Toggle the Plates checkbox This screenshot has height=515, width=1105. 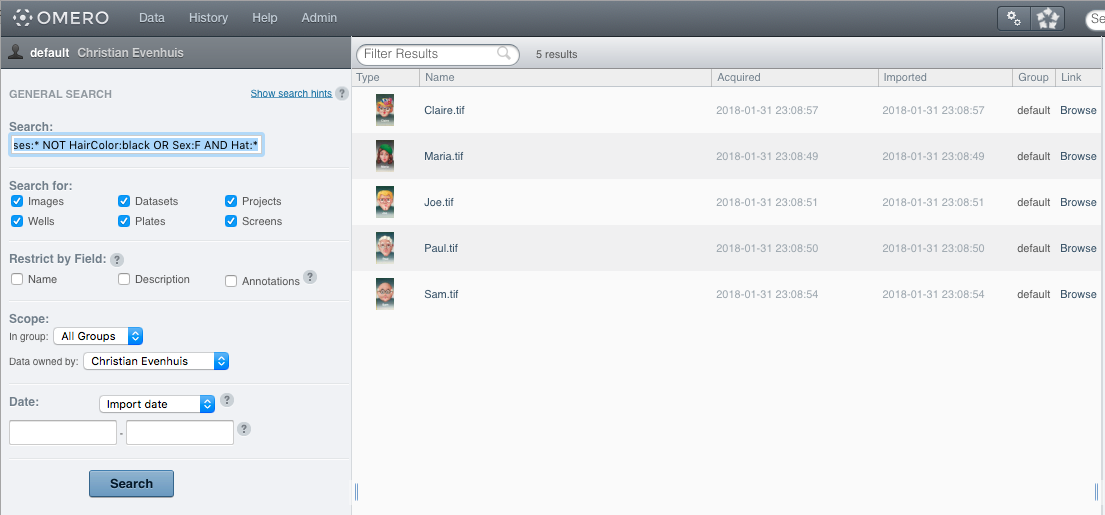coord(124,221)
